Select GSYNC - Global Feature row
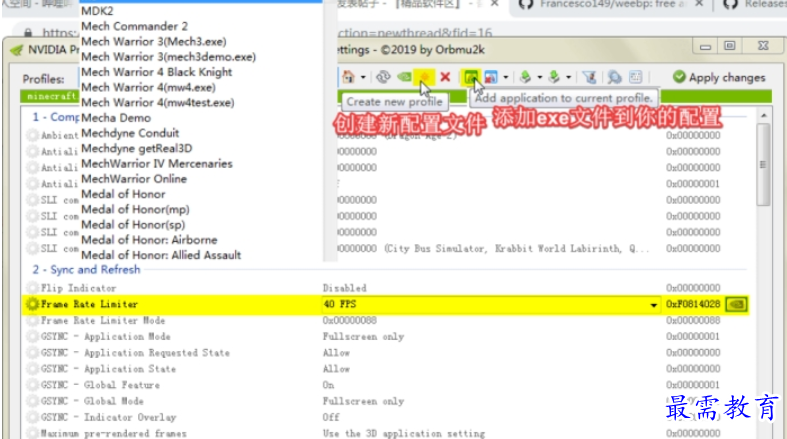787x439 pixels. (x=385, y=385)
